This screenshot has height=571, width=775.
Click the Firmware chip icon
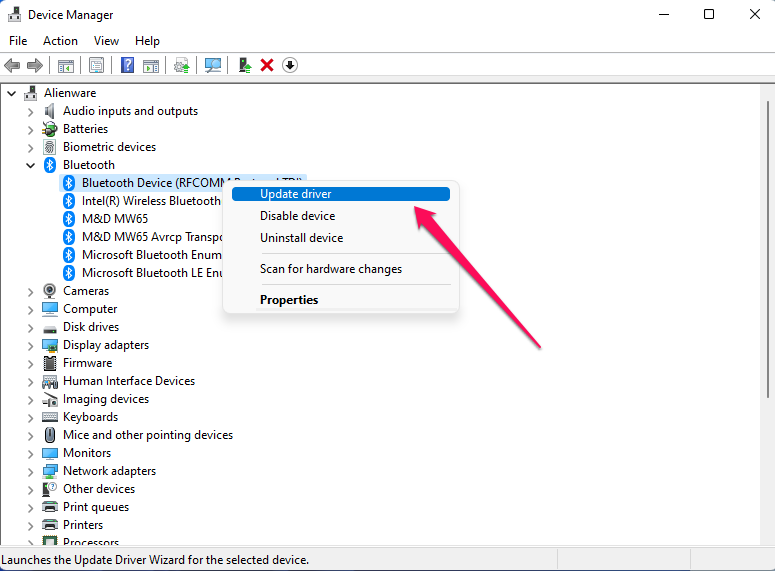tap(50, 363)
